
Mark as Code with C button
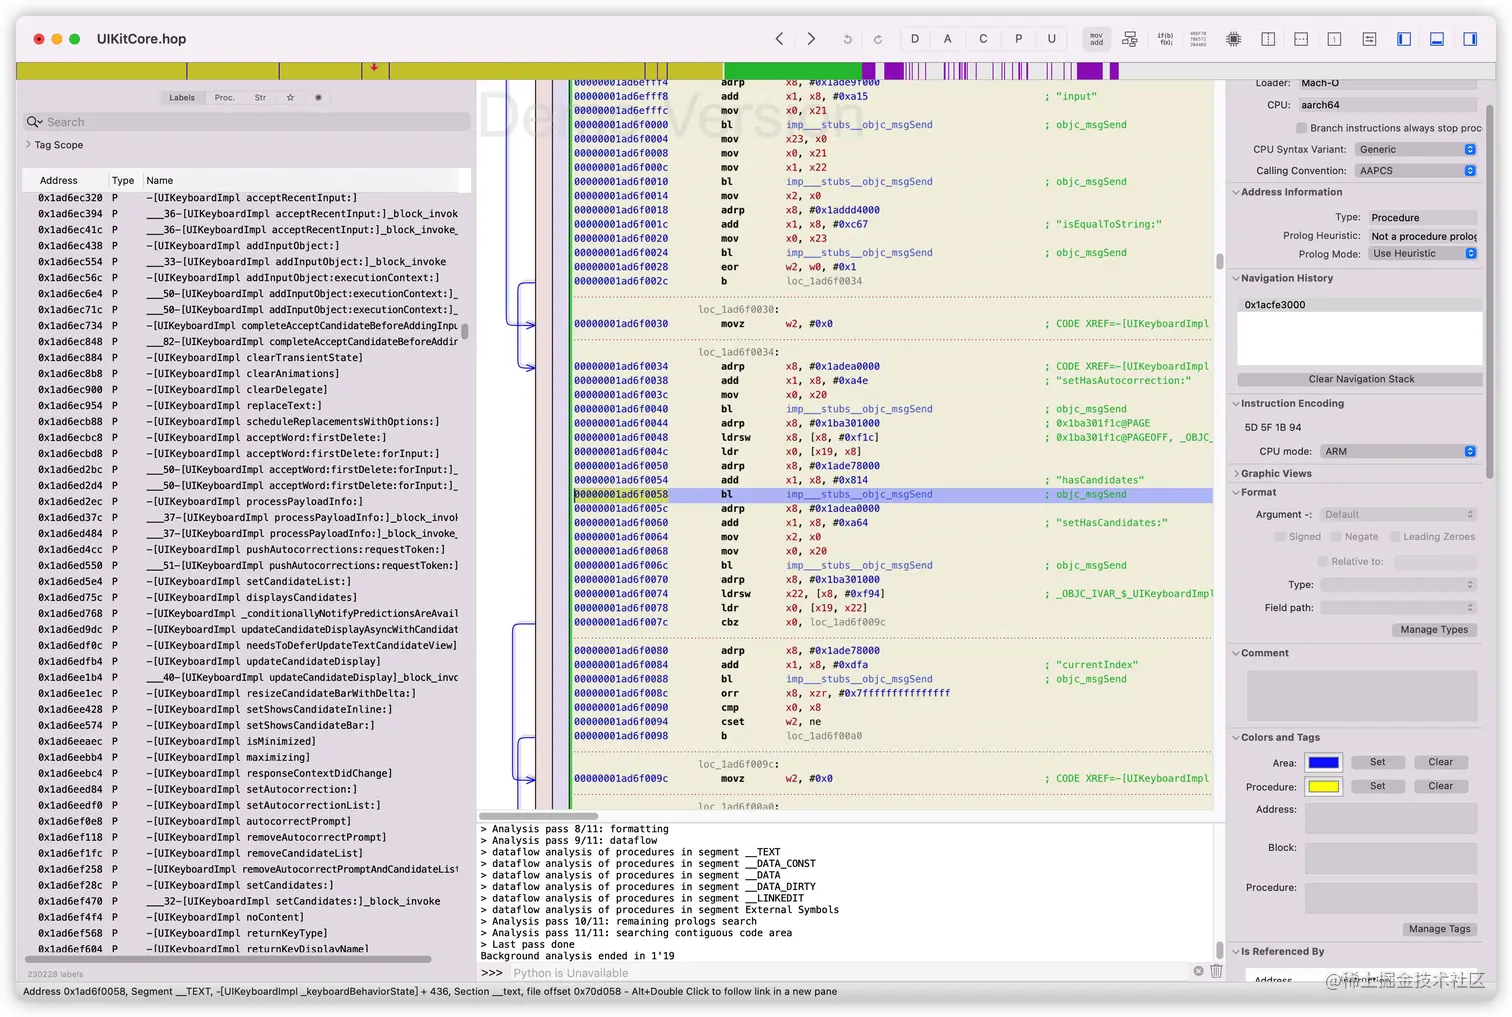(x=983, y=39)
